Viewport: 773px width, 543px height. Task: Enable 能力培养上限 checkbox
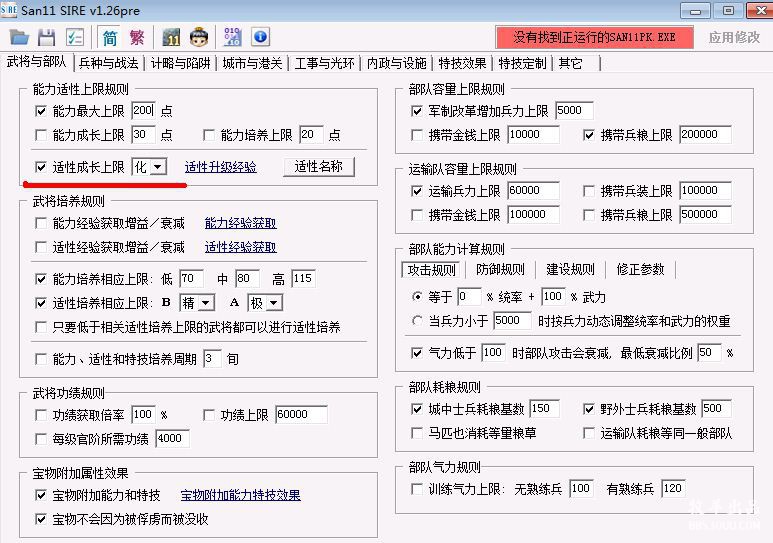pos(209,135)
